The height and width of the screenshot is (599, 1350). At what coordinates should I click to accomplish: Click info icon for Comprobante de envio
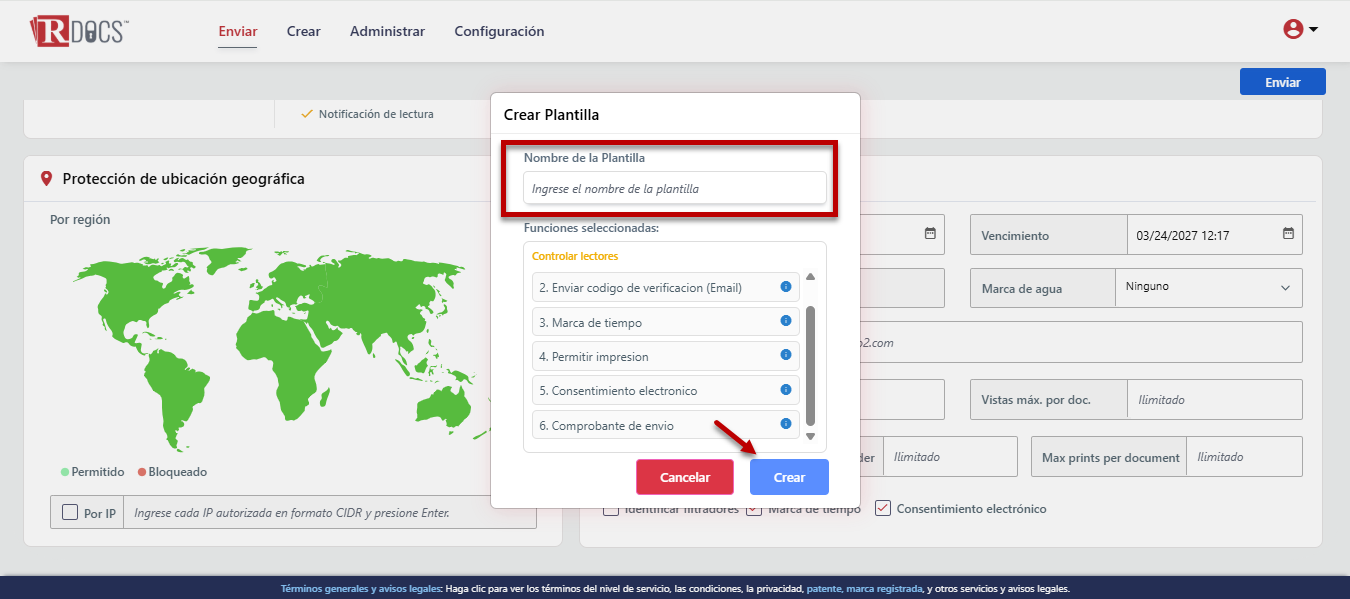click(x=786, y=424)
